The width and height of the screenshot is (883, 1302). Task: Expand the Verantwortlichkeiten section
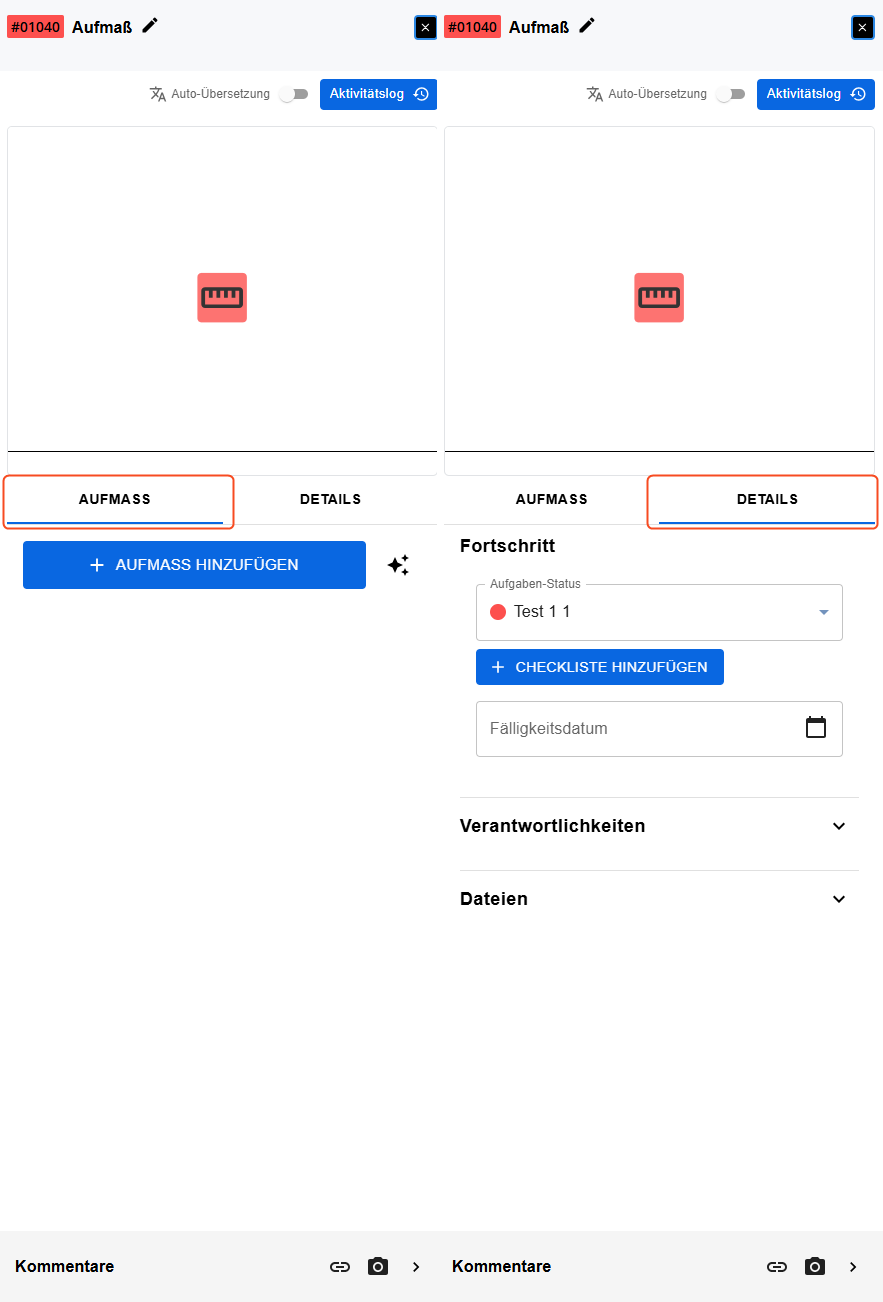659,826
